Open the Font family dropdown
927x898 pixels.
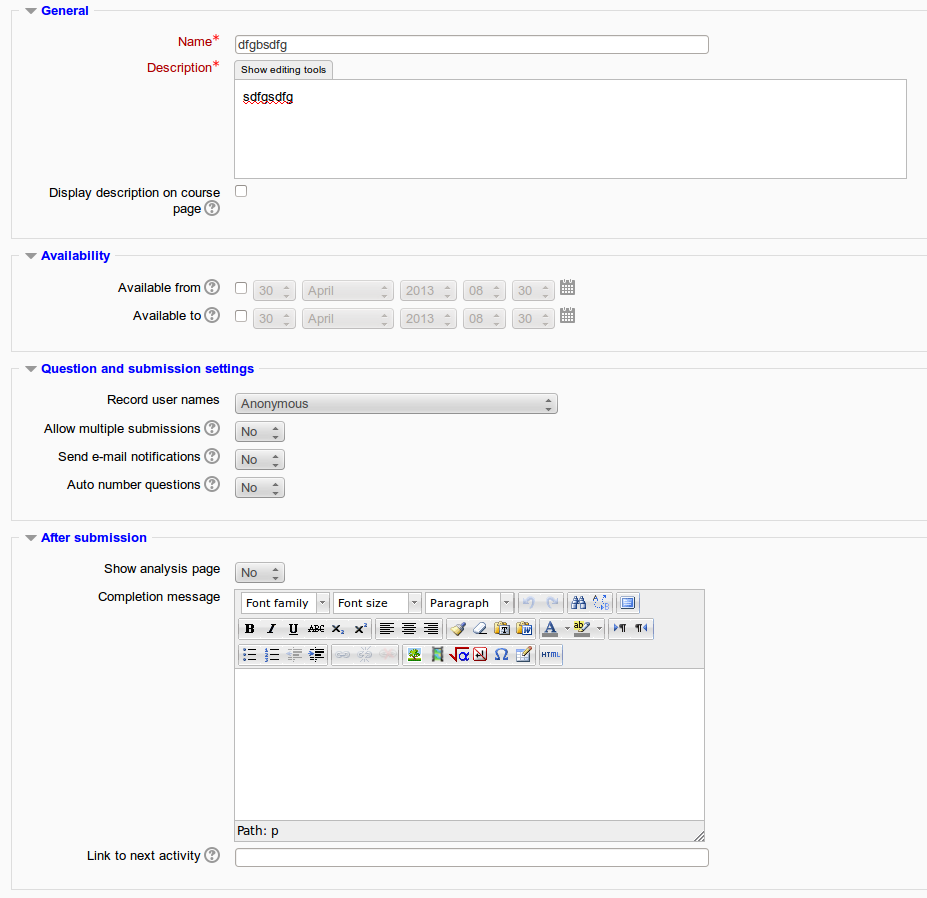(x=285, y=603)
